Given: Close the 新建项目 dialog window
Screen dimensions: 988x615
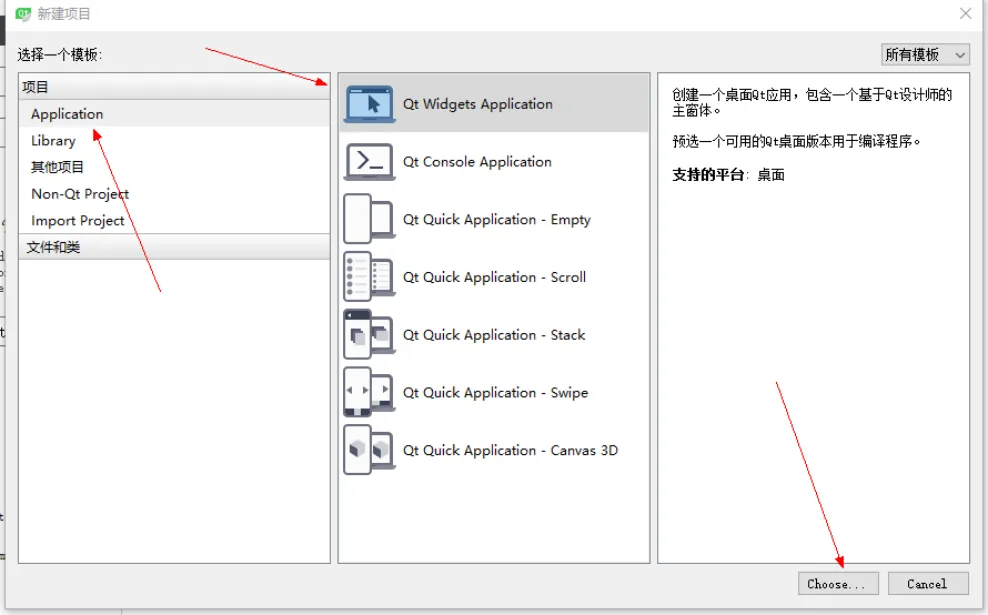Looking at the screenshot, I should point(965,14).
